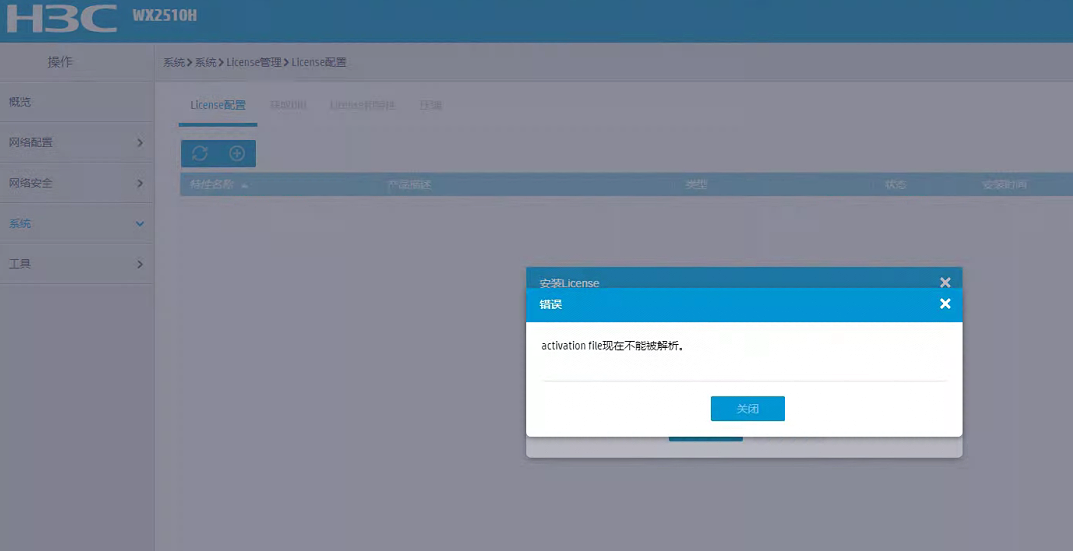Expand the 网络配置 chevron arrow
Screen dimensions: 1073x551
click(140, 142)
